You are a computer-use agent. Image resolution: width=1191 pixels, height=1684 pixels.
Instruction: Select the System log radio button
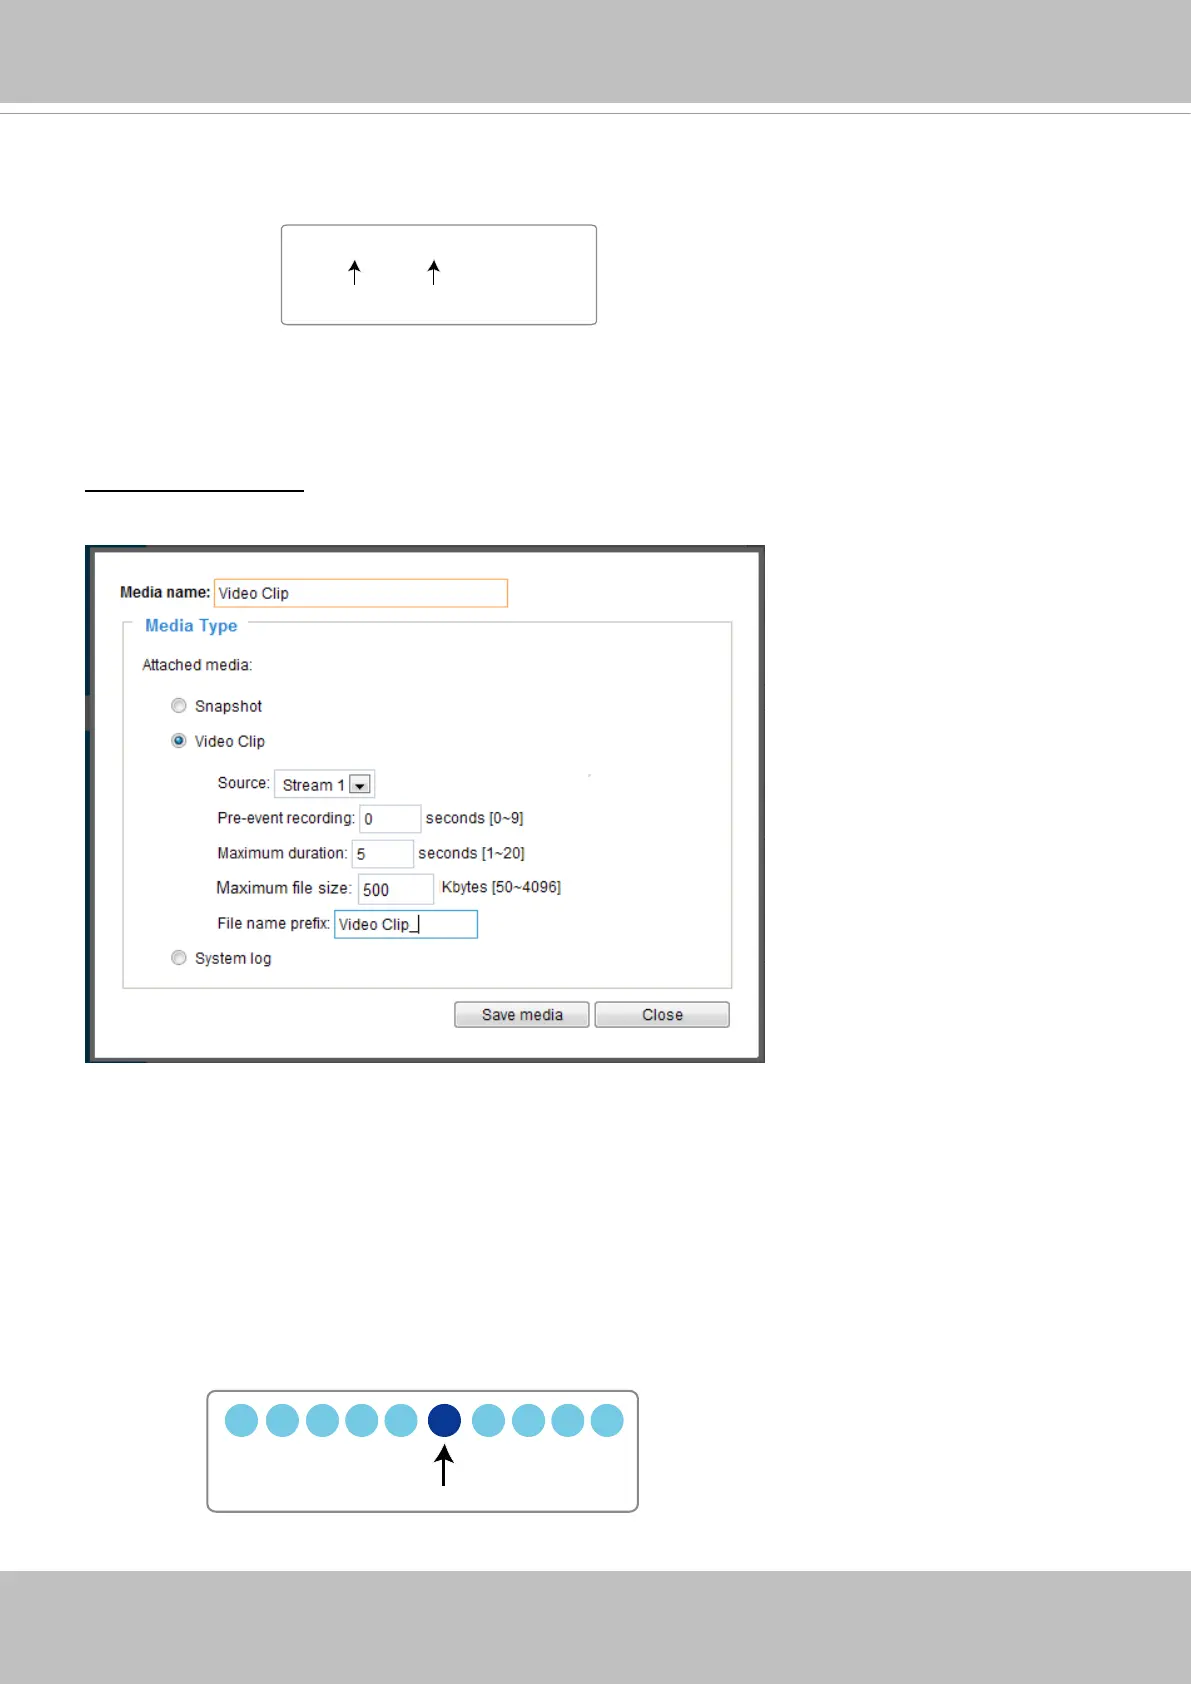click(x=179, y=958)
